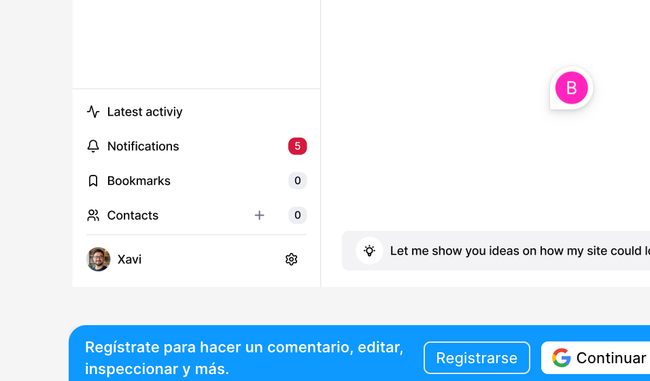Click the lightbulb idea icon
Screen dimensions: 650x381
(x=369, y=251)
